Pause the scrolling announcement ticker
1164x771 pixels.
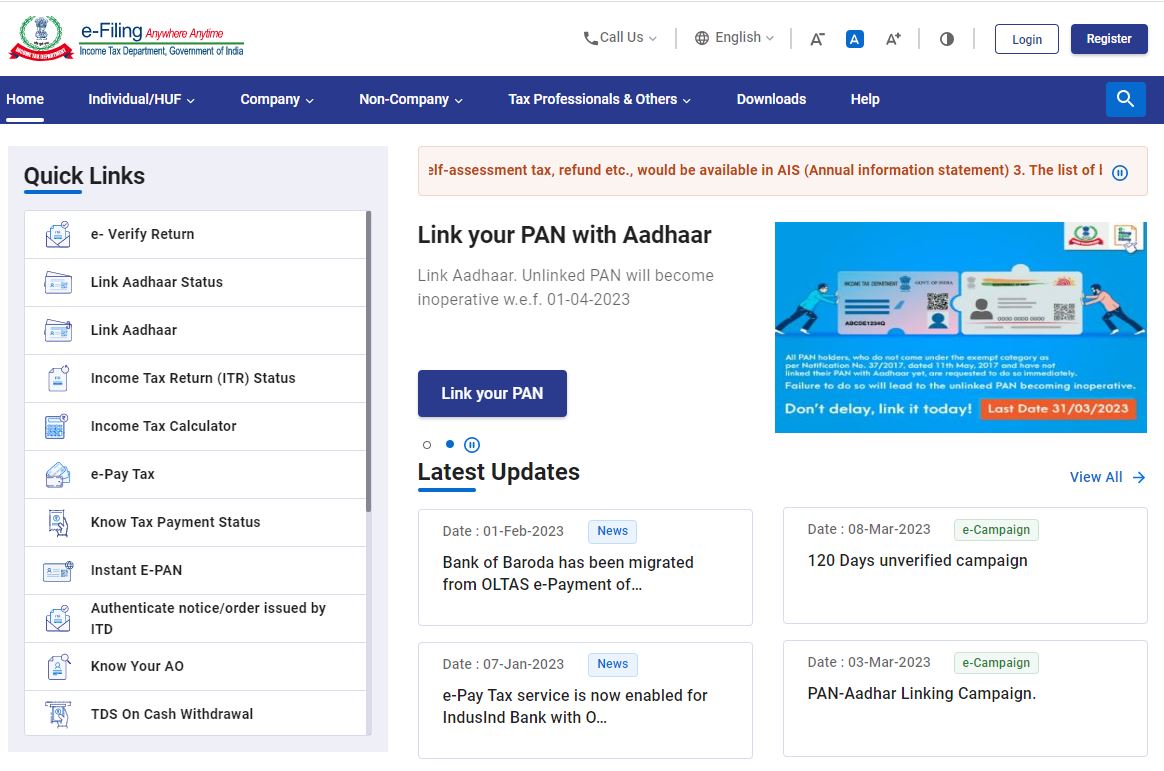coord(1119,171)
